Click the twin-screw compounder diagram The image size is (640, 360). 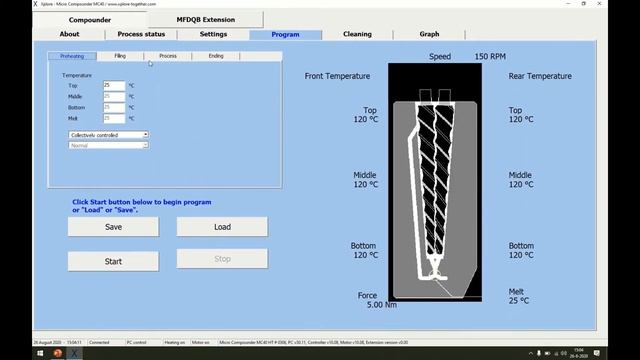435,182
